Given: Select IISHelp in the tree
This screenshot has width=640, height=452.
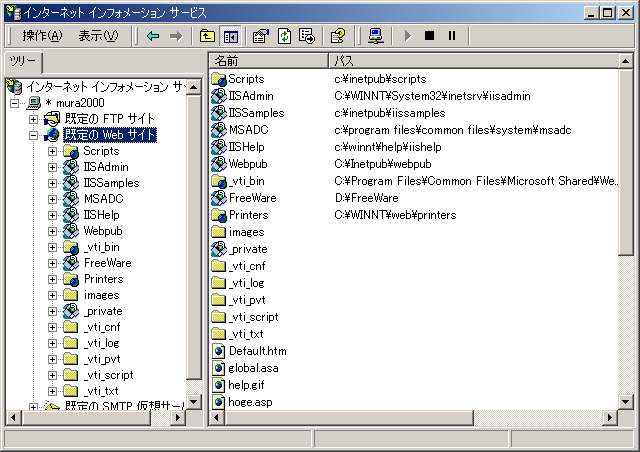Looking at the screenshot, I should tap(101, 215).
